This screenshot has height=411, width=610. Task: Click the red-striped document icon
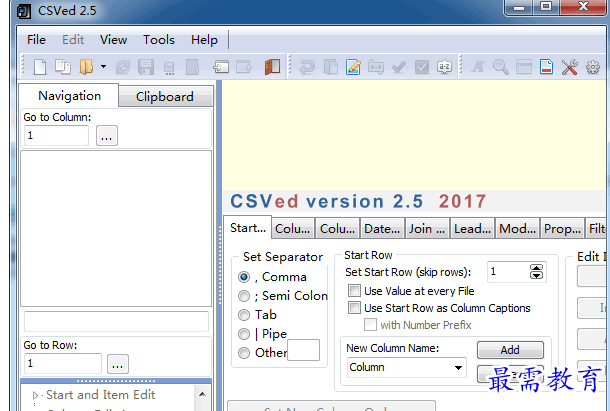pyautogui.click(x=546, y=67)
